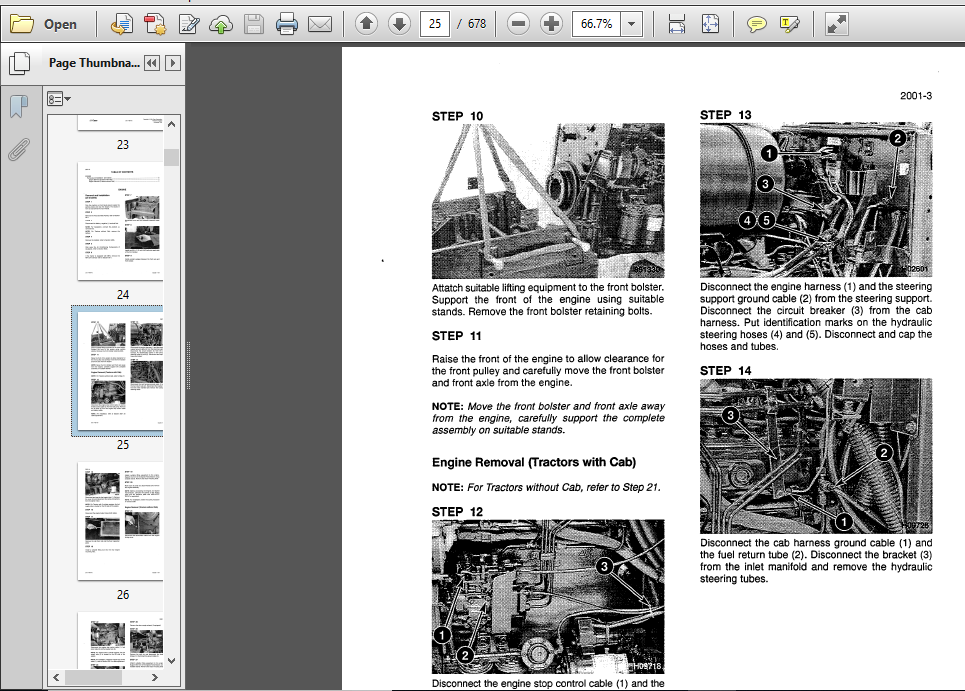Select the page 26 thumbnail
The height and width of the screenshot is (691, 965).
point(121,521)
